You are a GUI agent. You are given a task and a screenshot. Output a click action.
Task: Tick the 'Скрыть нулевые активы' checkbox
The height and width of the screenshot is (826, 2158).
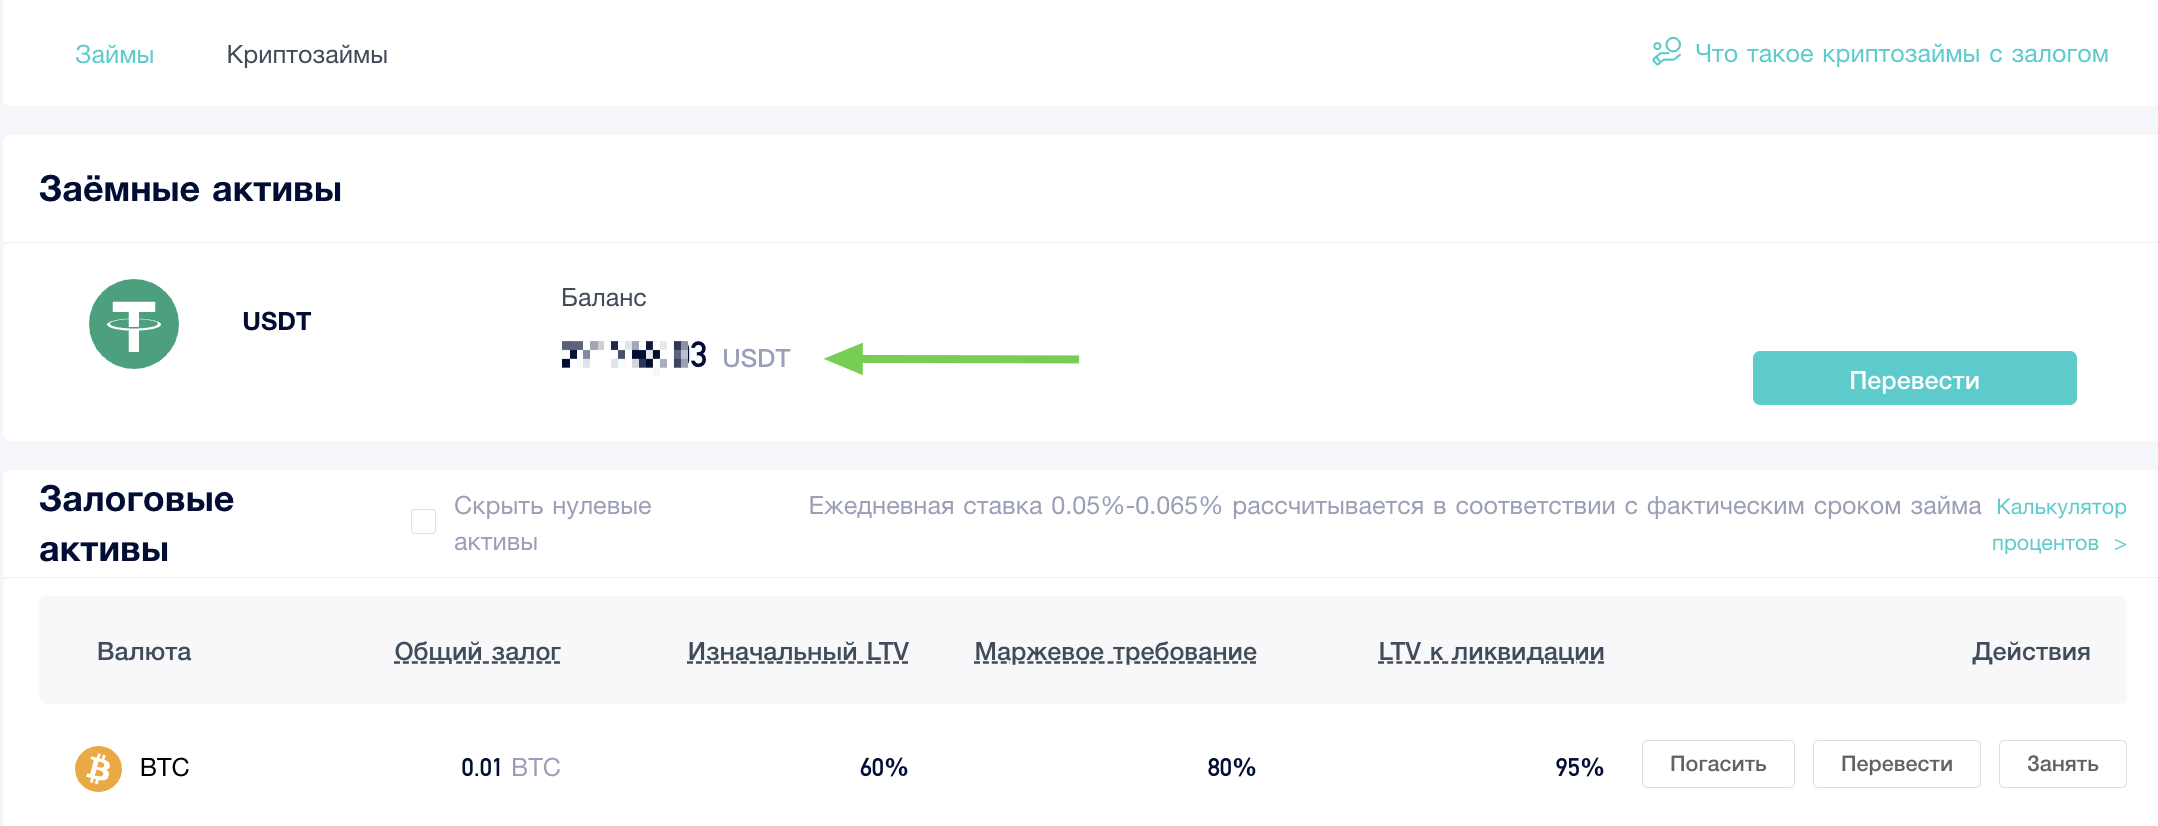[x=423, y=521]
